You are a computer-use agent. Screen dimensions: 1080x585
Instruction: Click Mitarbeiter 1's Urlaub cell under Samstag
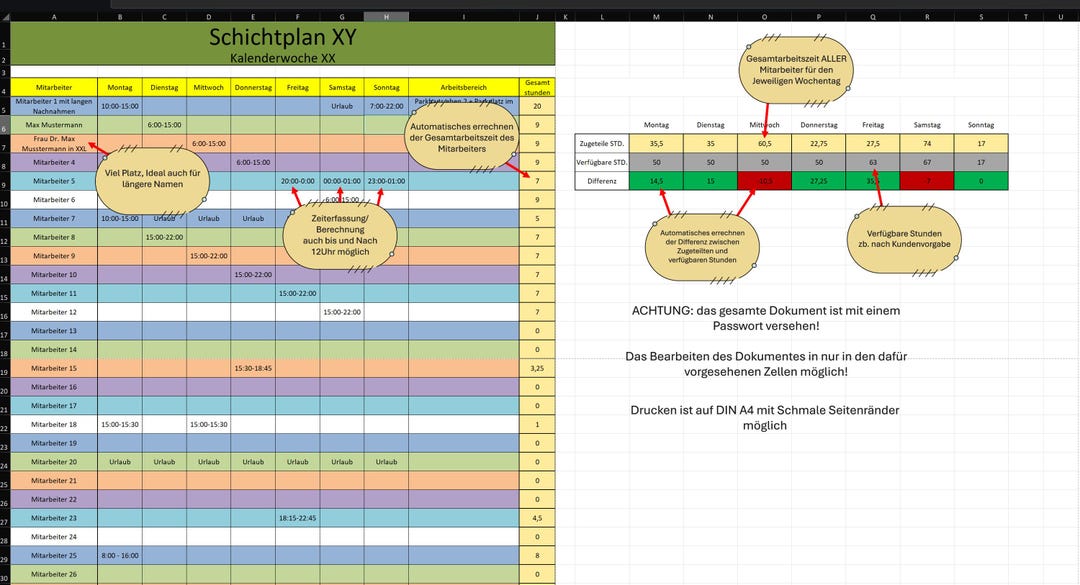pos(342,105)
